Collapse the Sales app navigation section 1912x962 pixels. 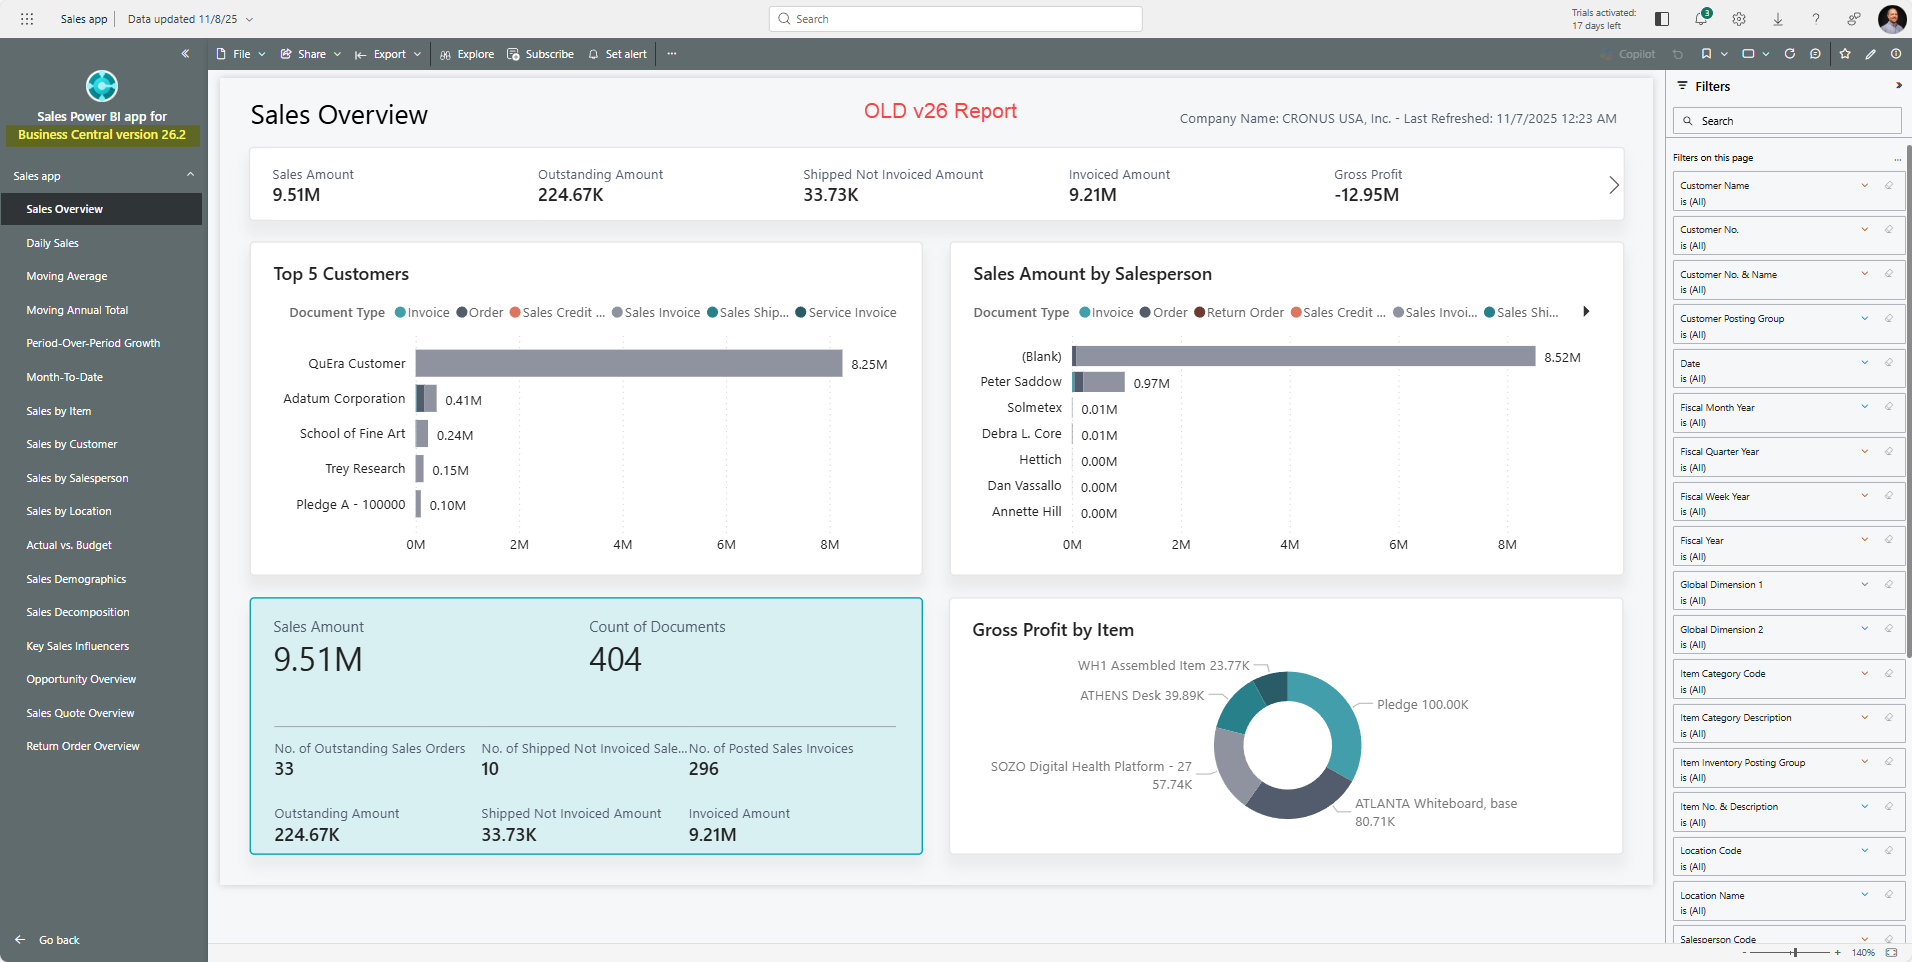(190, 175)
